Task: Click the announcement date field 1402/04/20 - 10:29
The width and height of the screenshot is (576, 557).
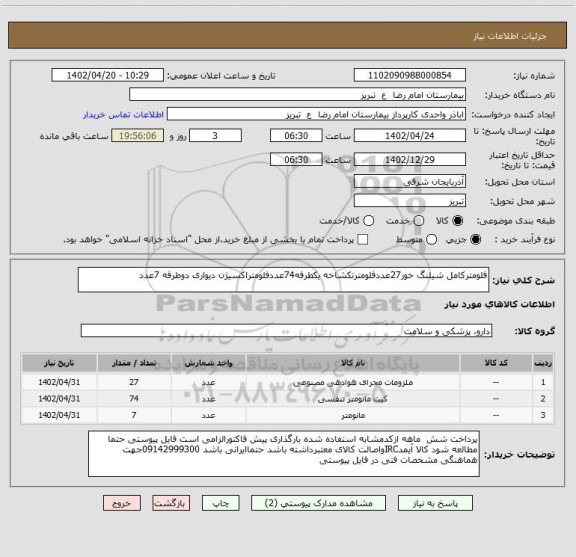Action: click(108, 75)
